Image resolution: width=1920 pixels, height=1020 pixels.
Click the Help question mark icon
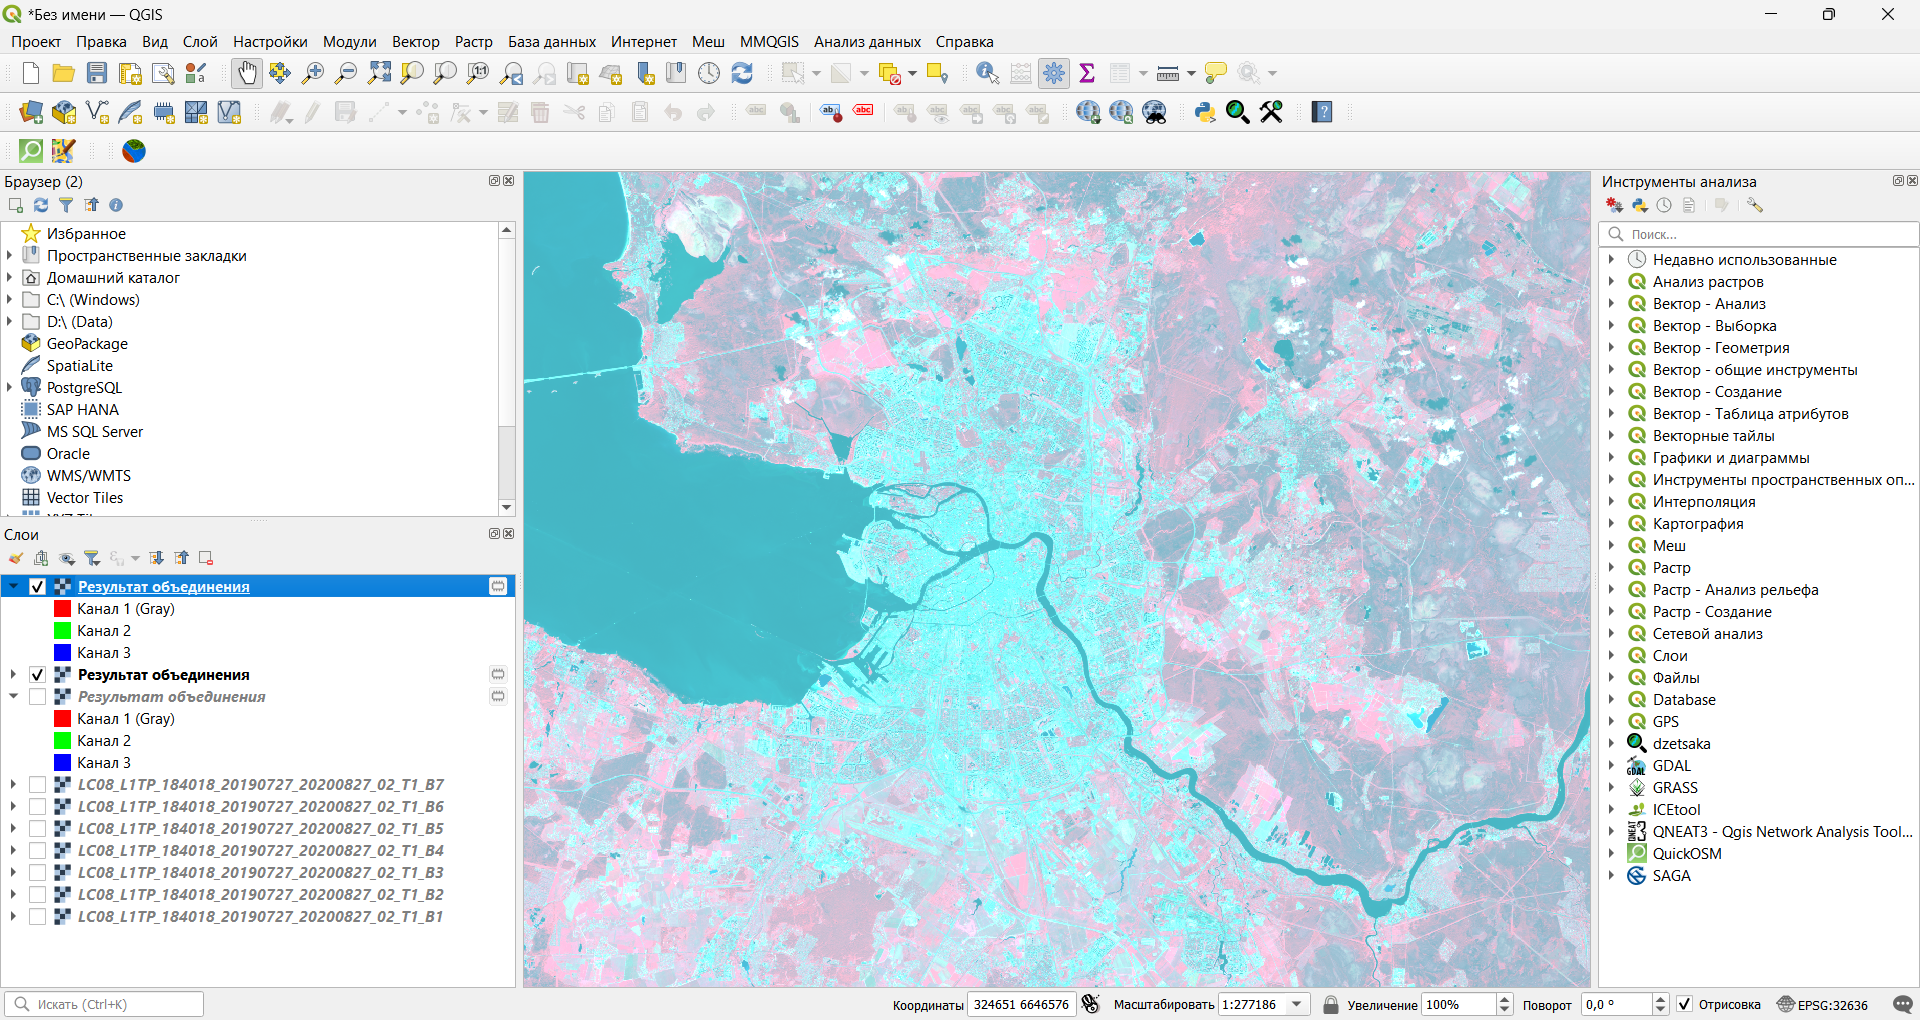(x=1322, y=112)
